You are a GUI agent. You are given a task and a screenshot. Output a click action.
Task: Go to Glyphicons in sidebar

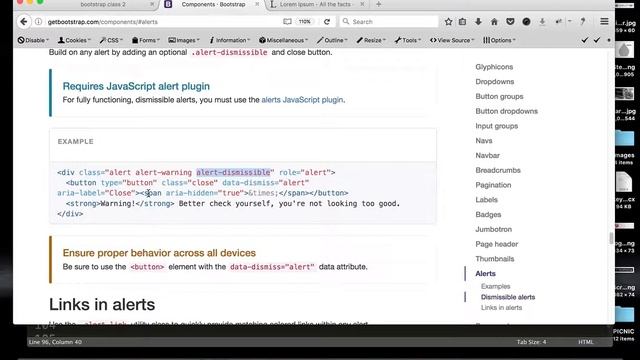(494, 67)
